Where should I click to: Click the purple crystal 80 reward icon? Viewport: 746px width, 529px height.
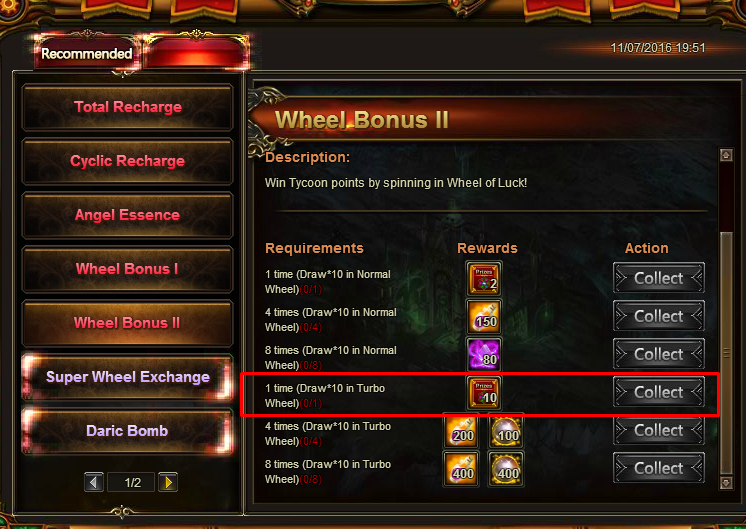pyautogui.click(x=484, y=354)
